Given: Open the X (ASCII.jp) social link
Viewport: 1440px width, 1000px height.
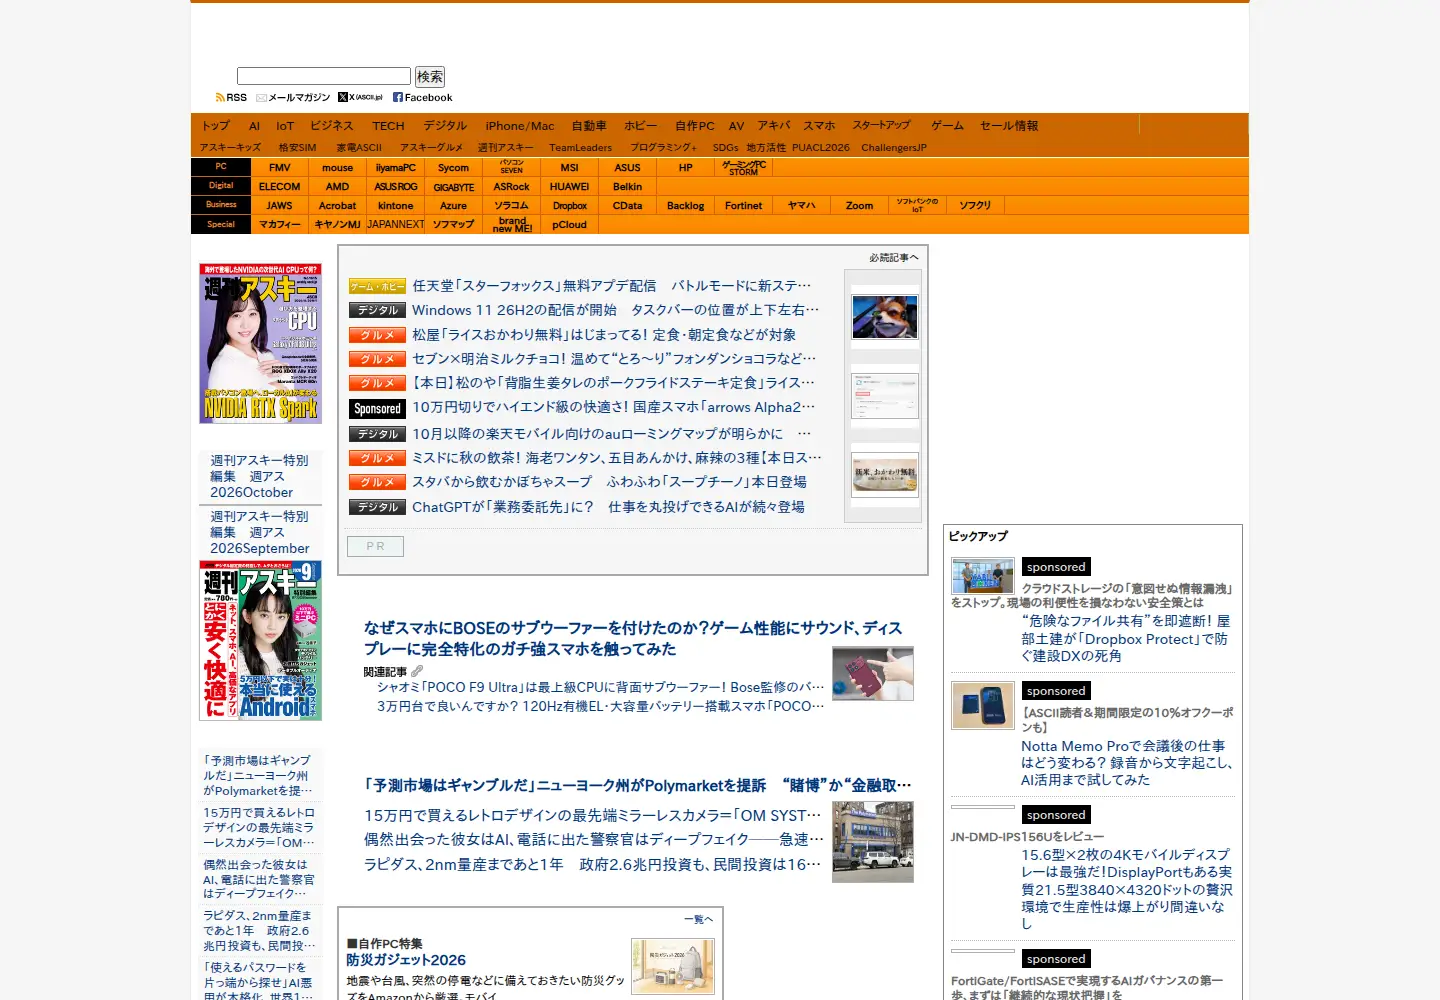Looking at the screenshot, I should coord(360,98).
